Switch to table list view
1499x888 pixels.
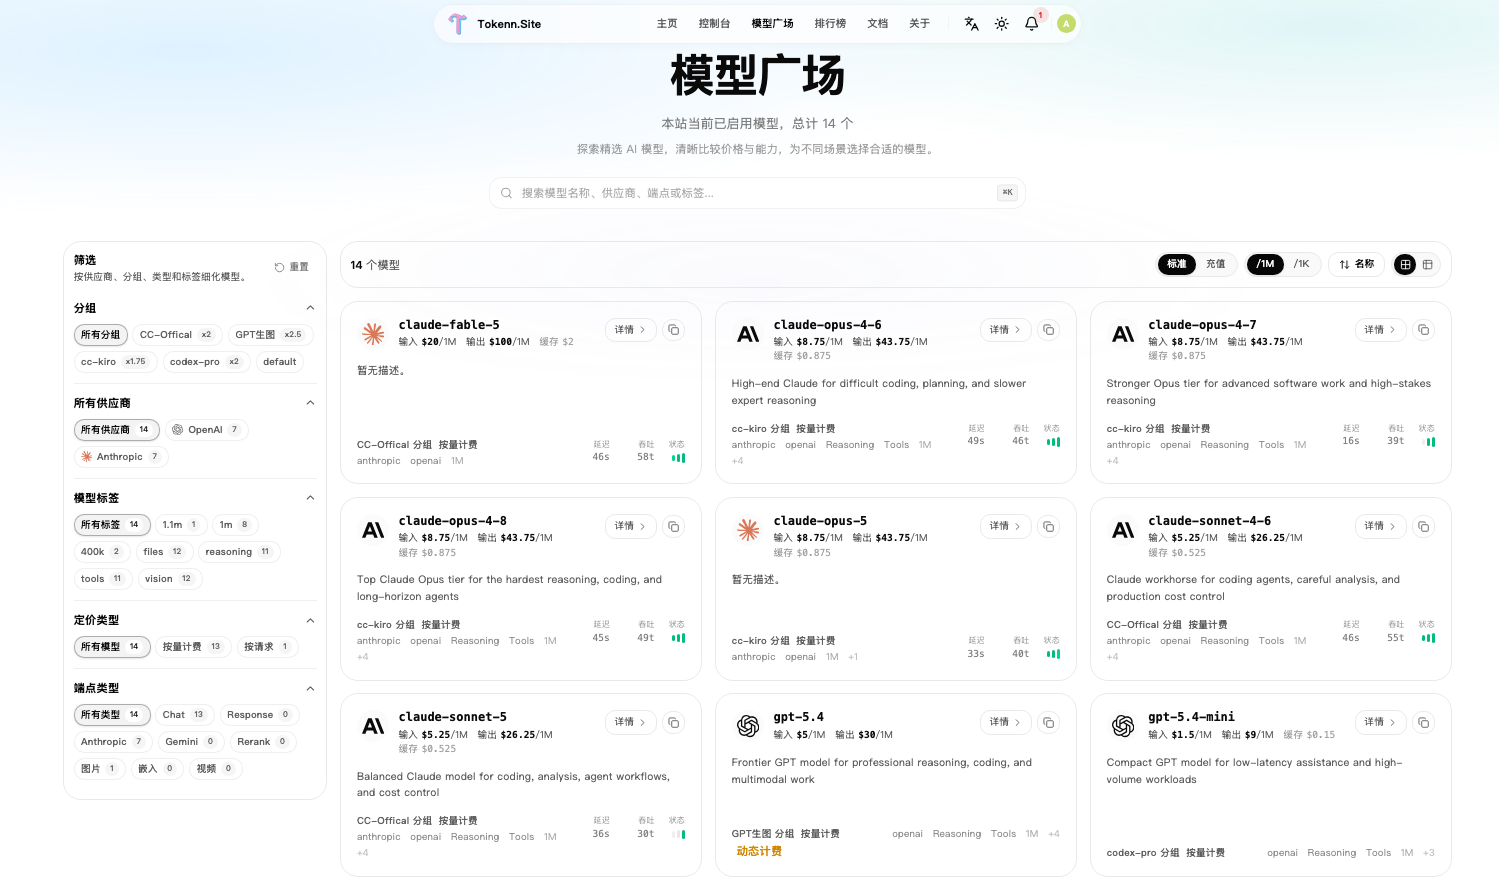[x=1428, y=265]
